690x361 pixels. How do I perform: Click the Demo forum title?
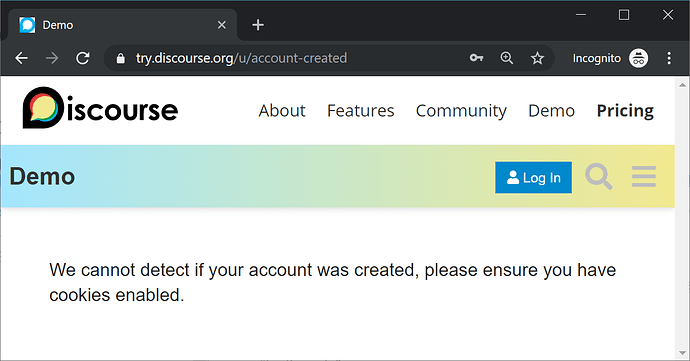tap(42, 177)
